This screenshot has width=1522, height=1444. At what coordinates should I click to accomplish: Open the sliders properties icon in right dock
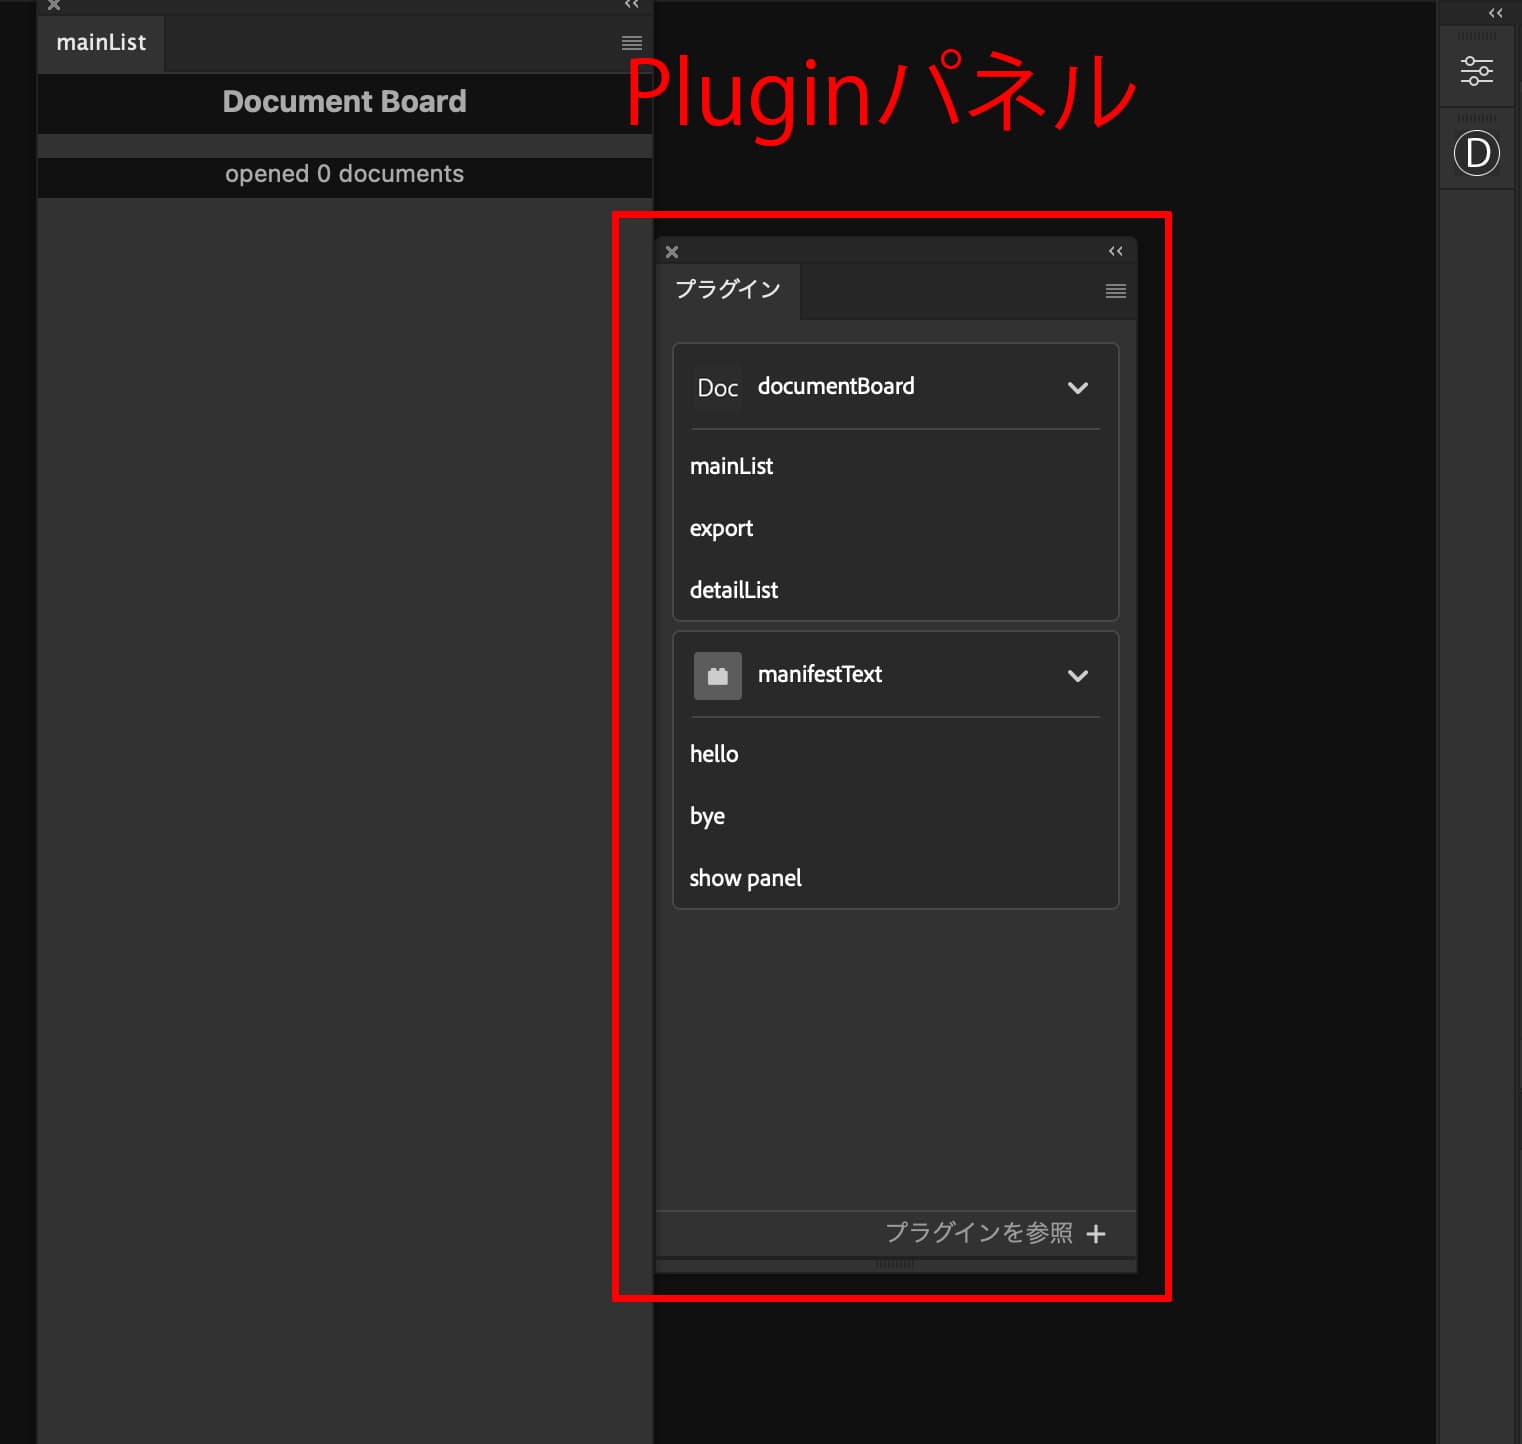click(x=1476, y=71)
